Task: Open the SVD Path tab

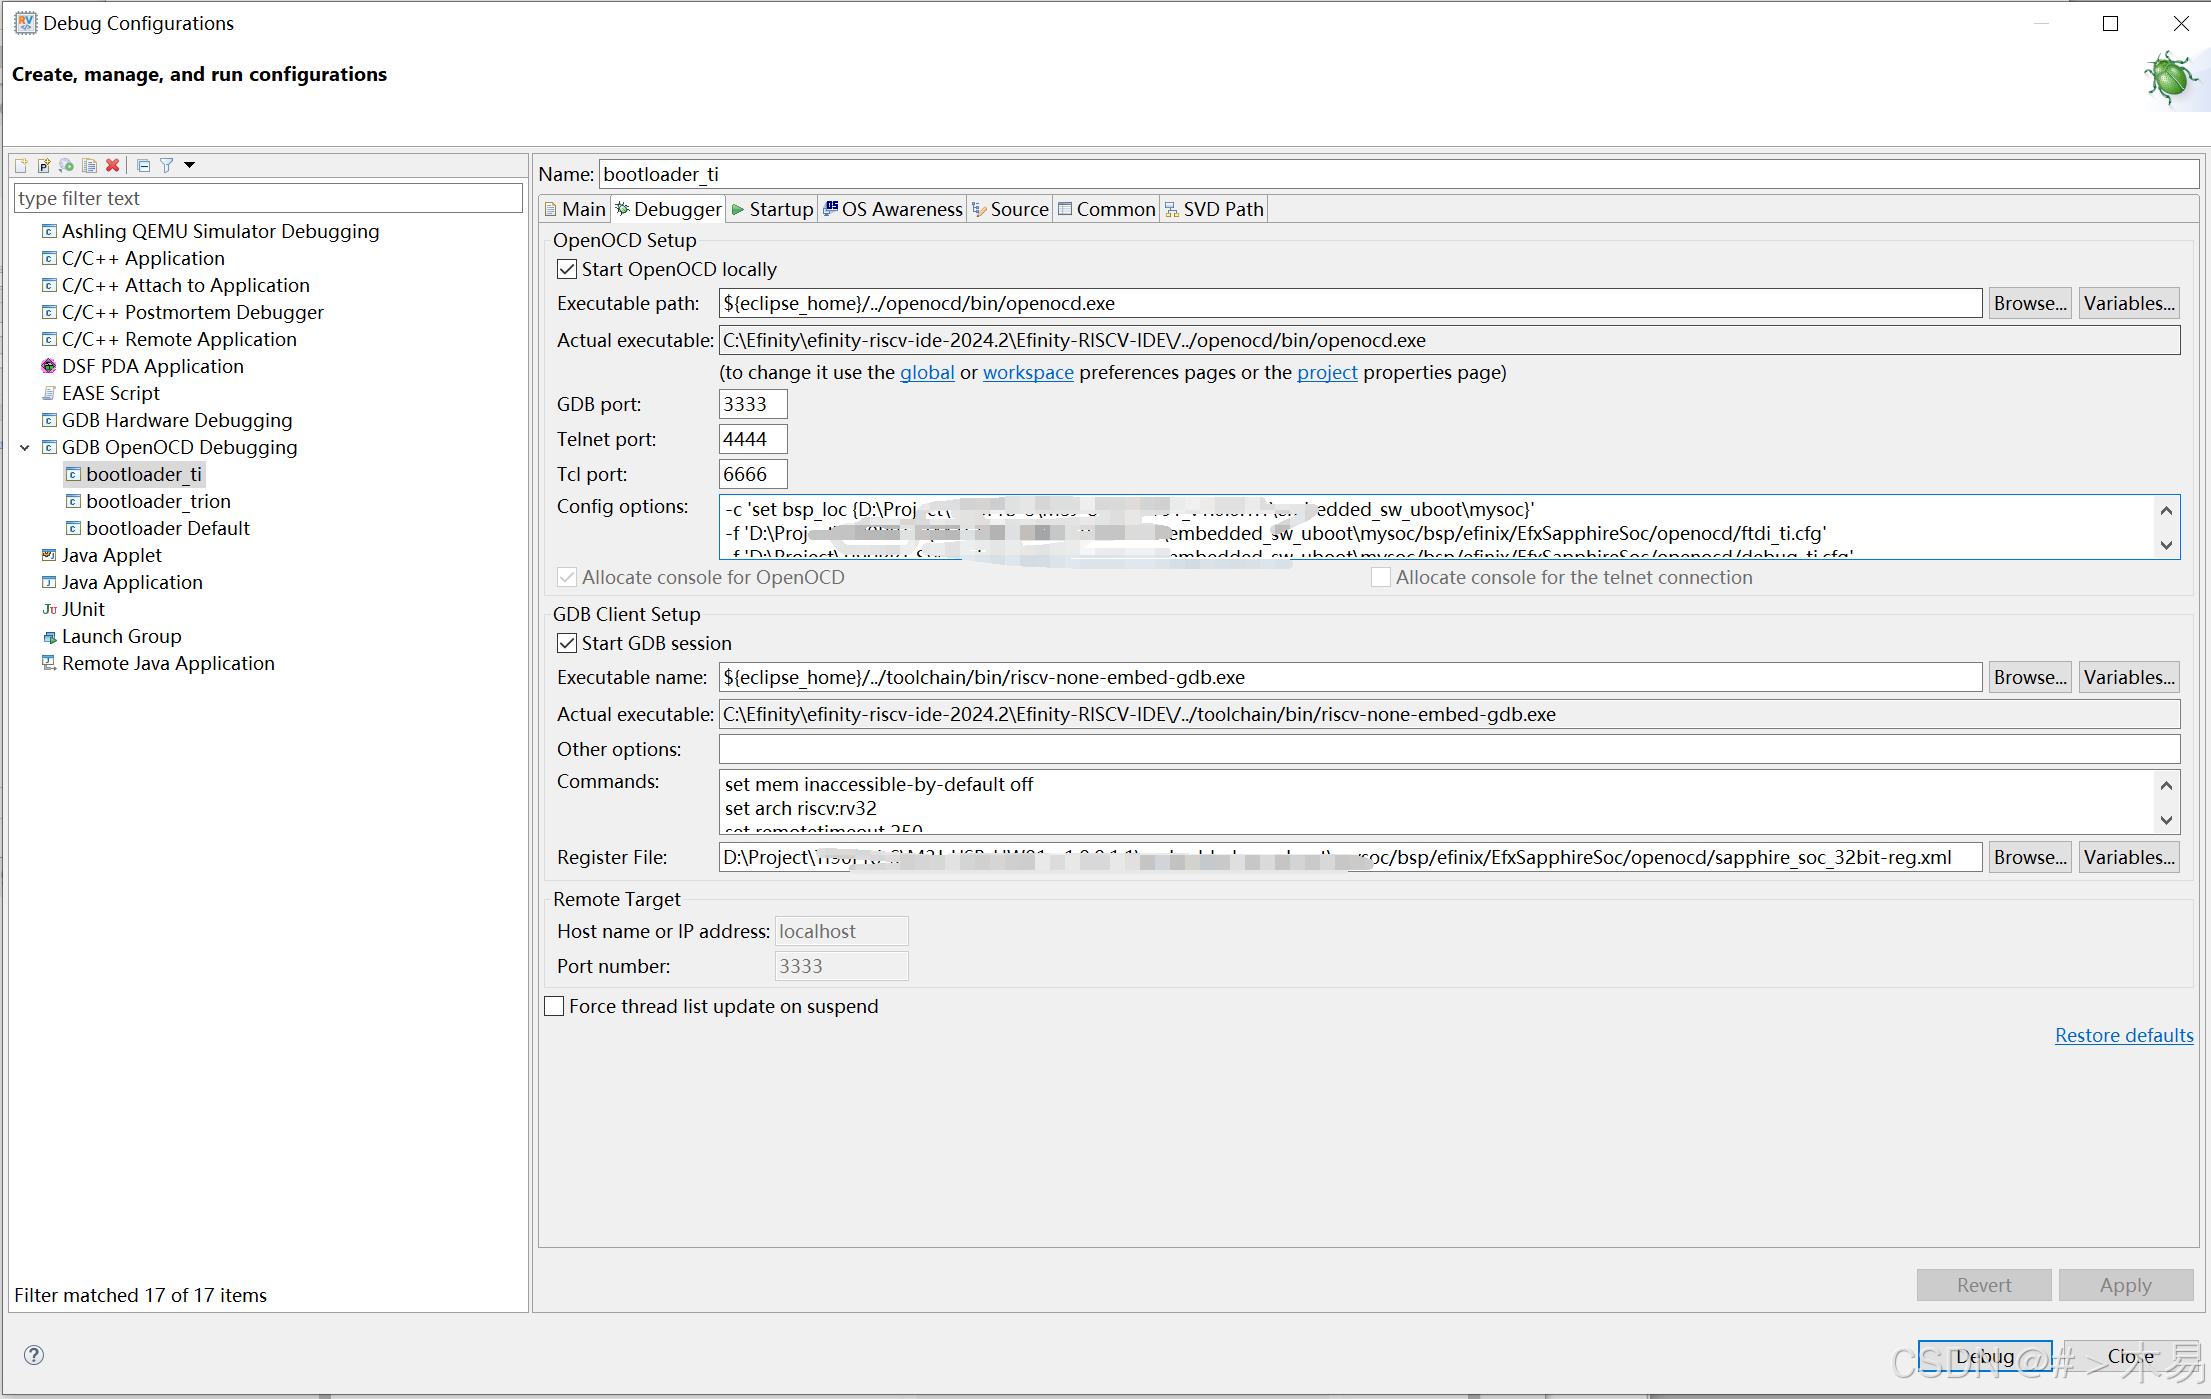Action: pos(1214,209)
